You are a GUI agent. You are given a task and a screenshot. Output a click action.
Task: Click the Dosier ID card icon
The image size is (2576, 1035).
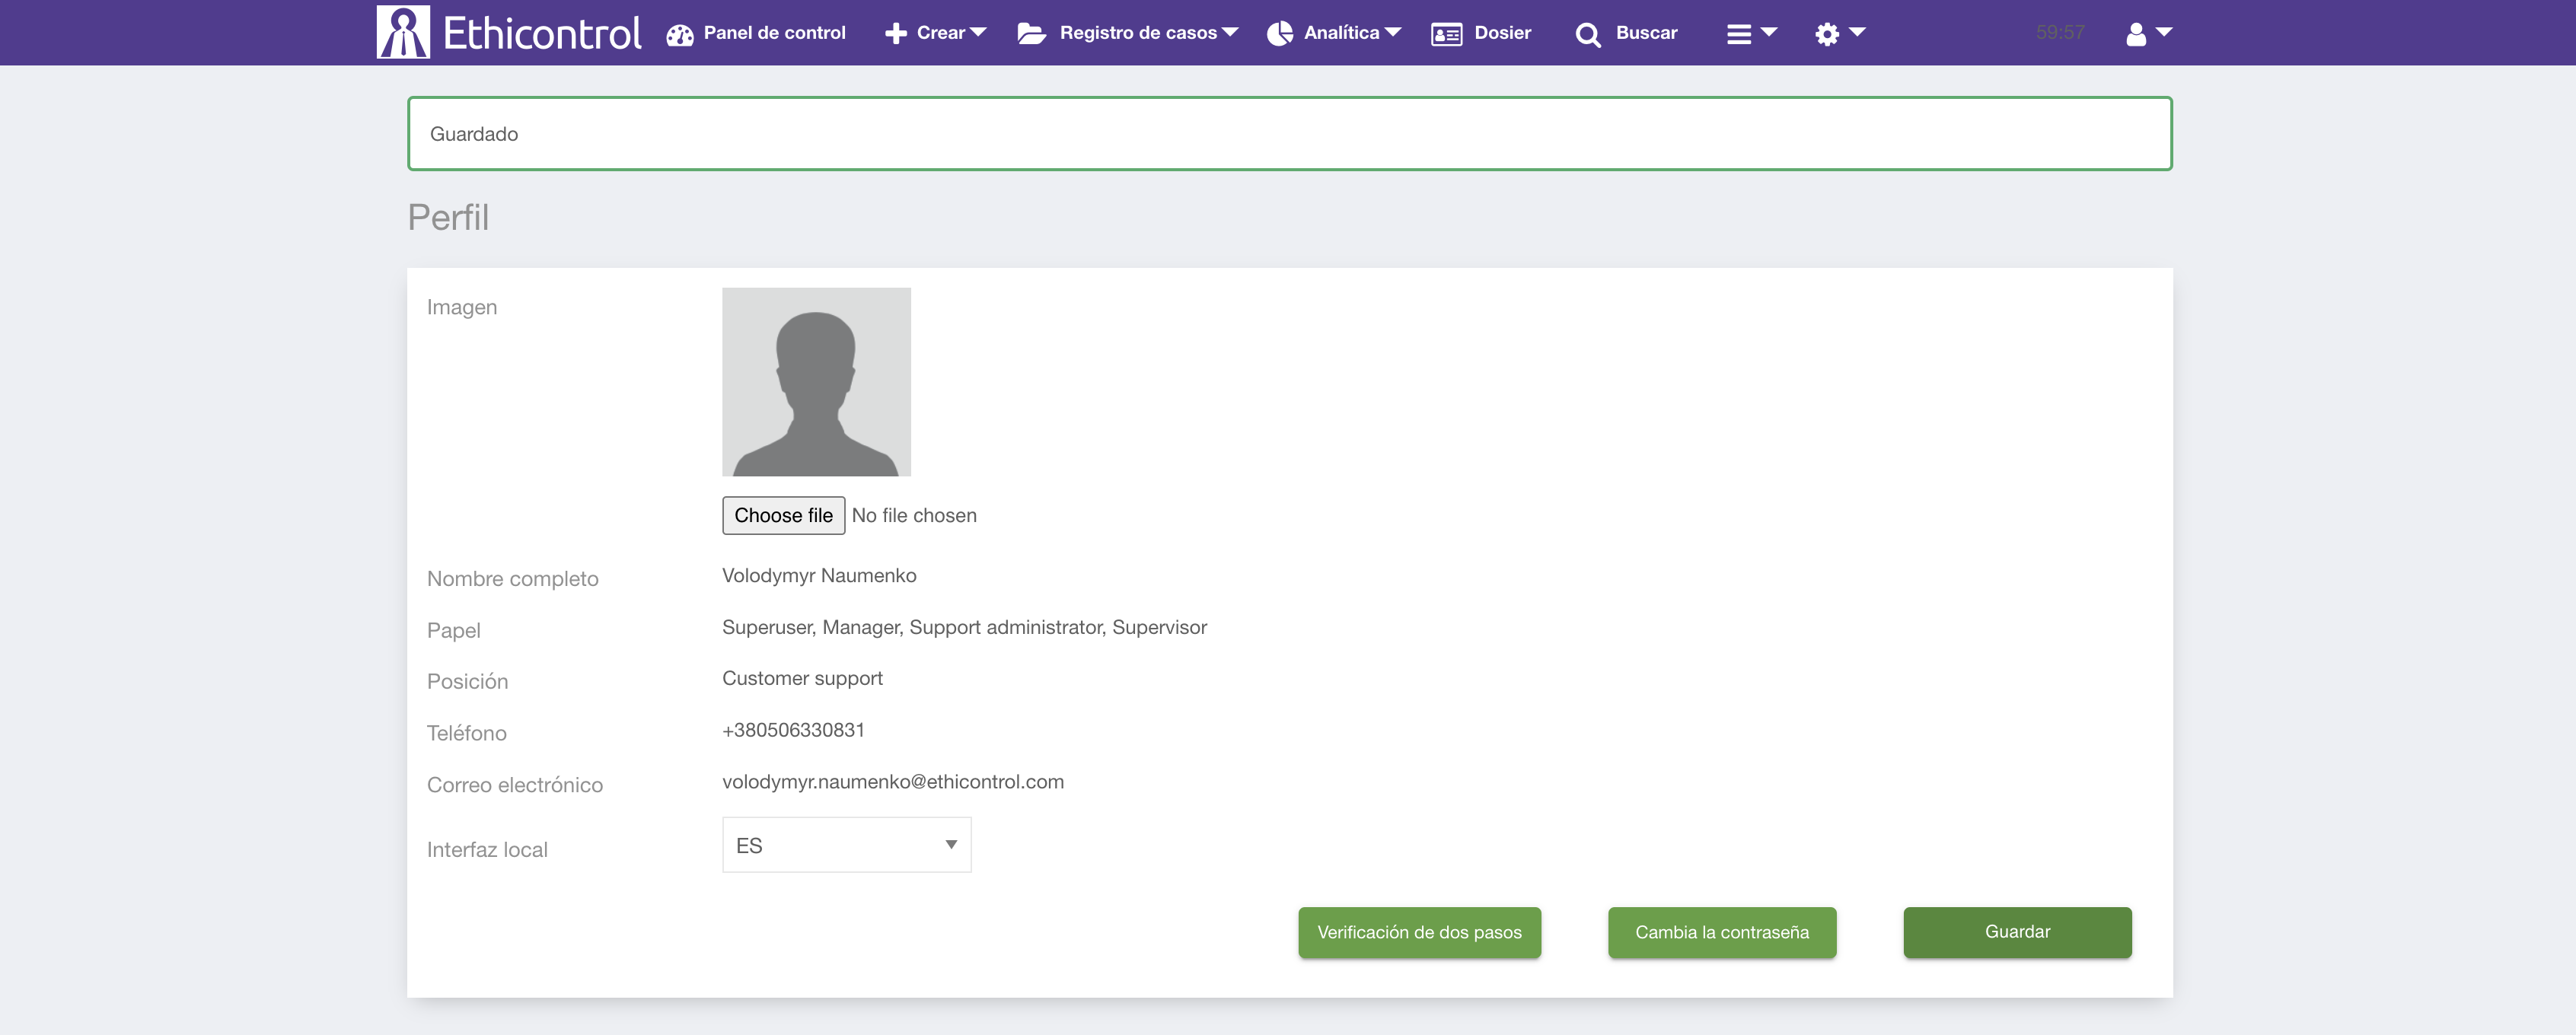pos(1446,34)
